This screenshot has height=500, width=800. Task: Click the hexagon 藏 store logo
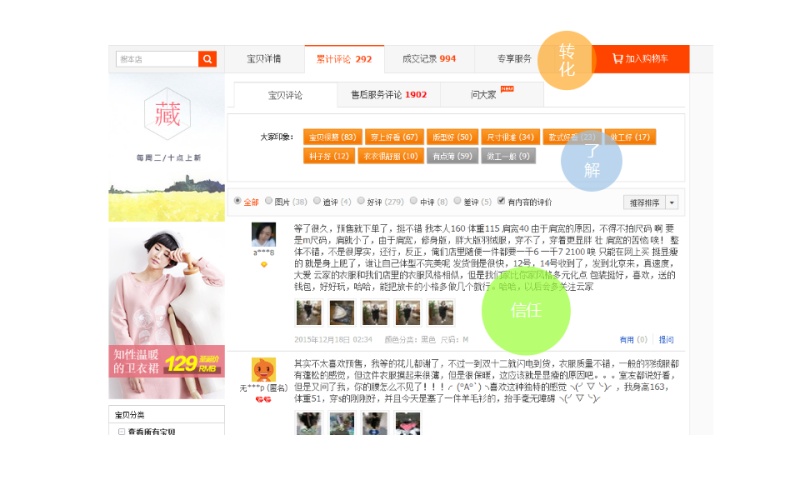pos(167,114)
